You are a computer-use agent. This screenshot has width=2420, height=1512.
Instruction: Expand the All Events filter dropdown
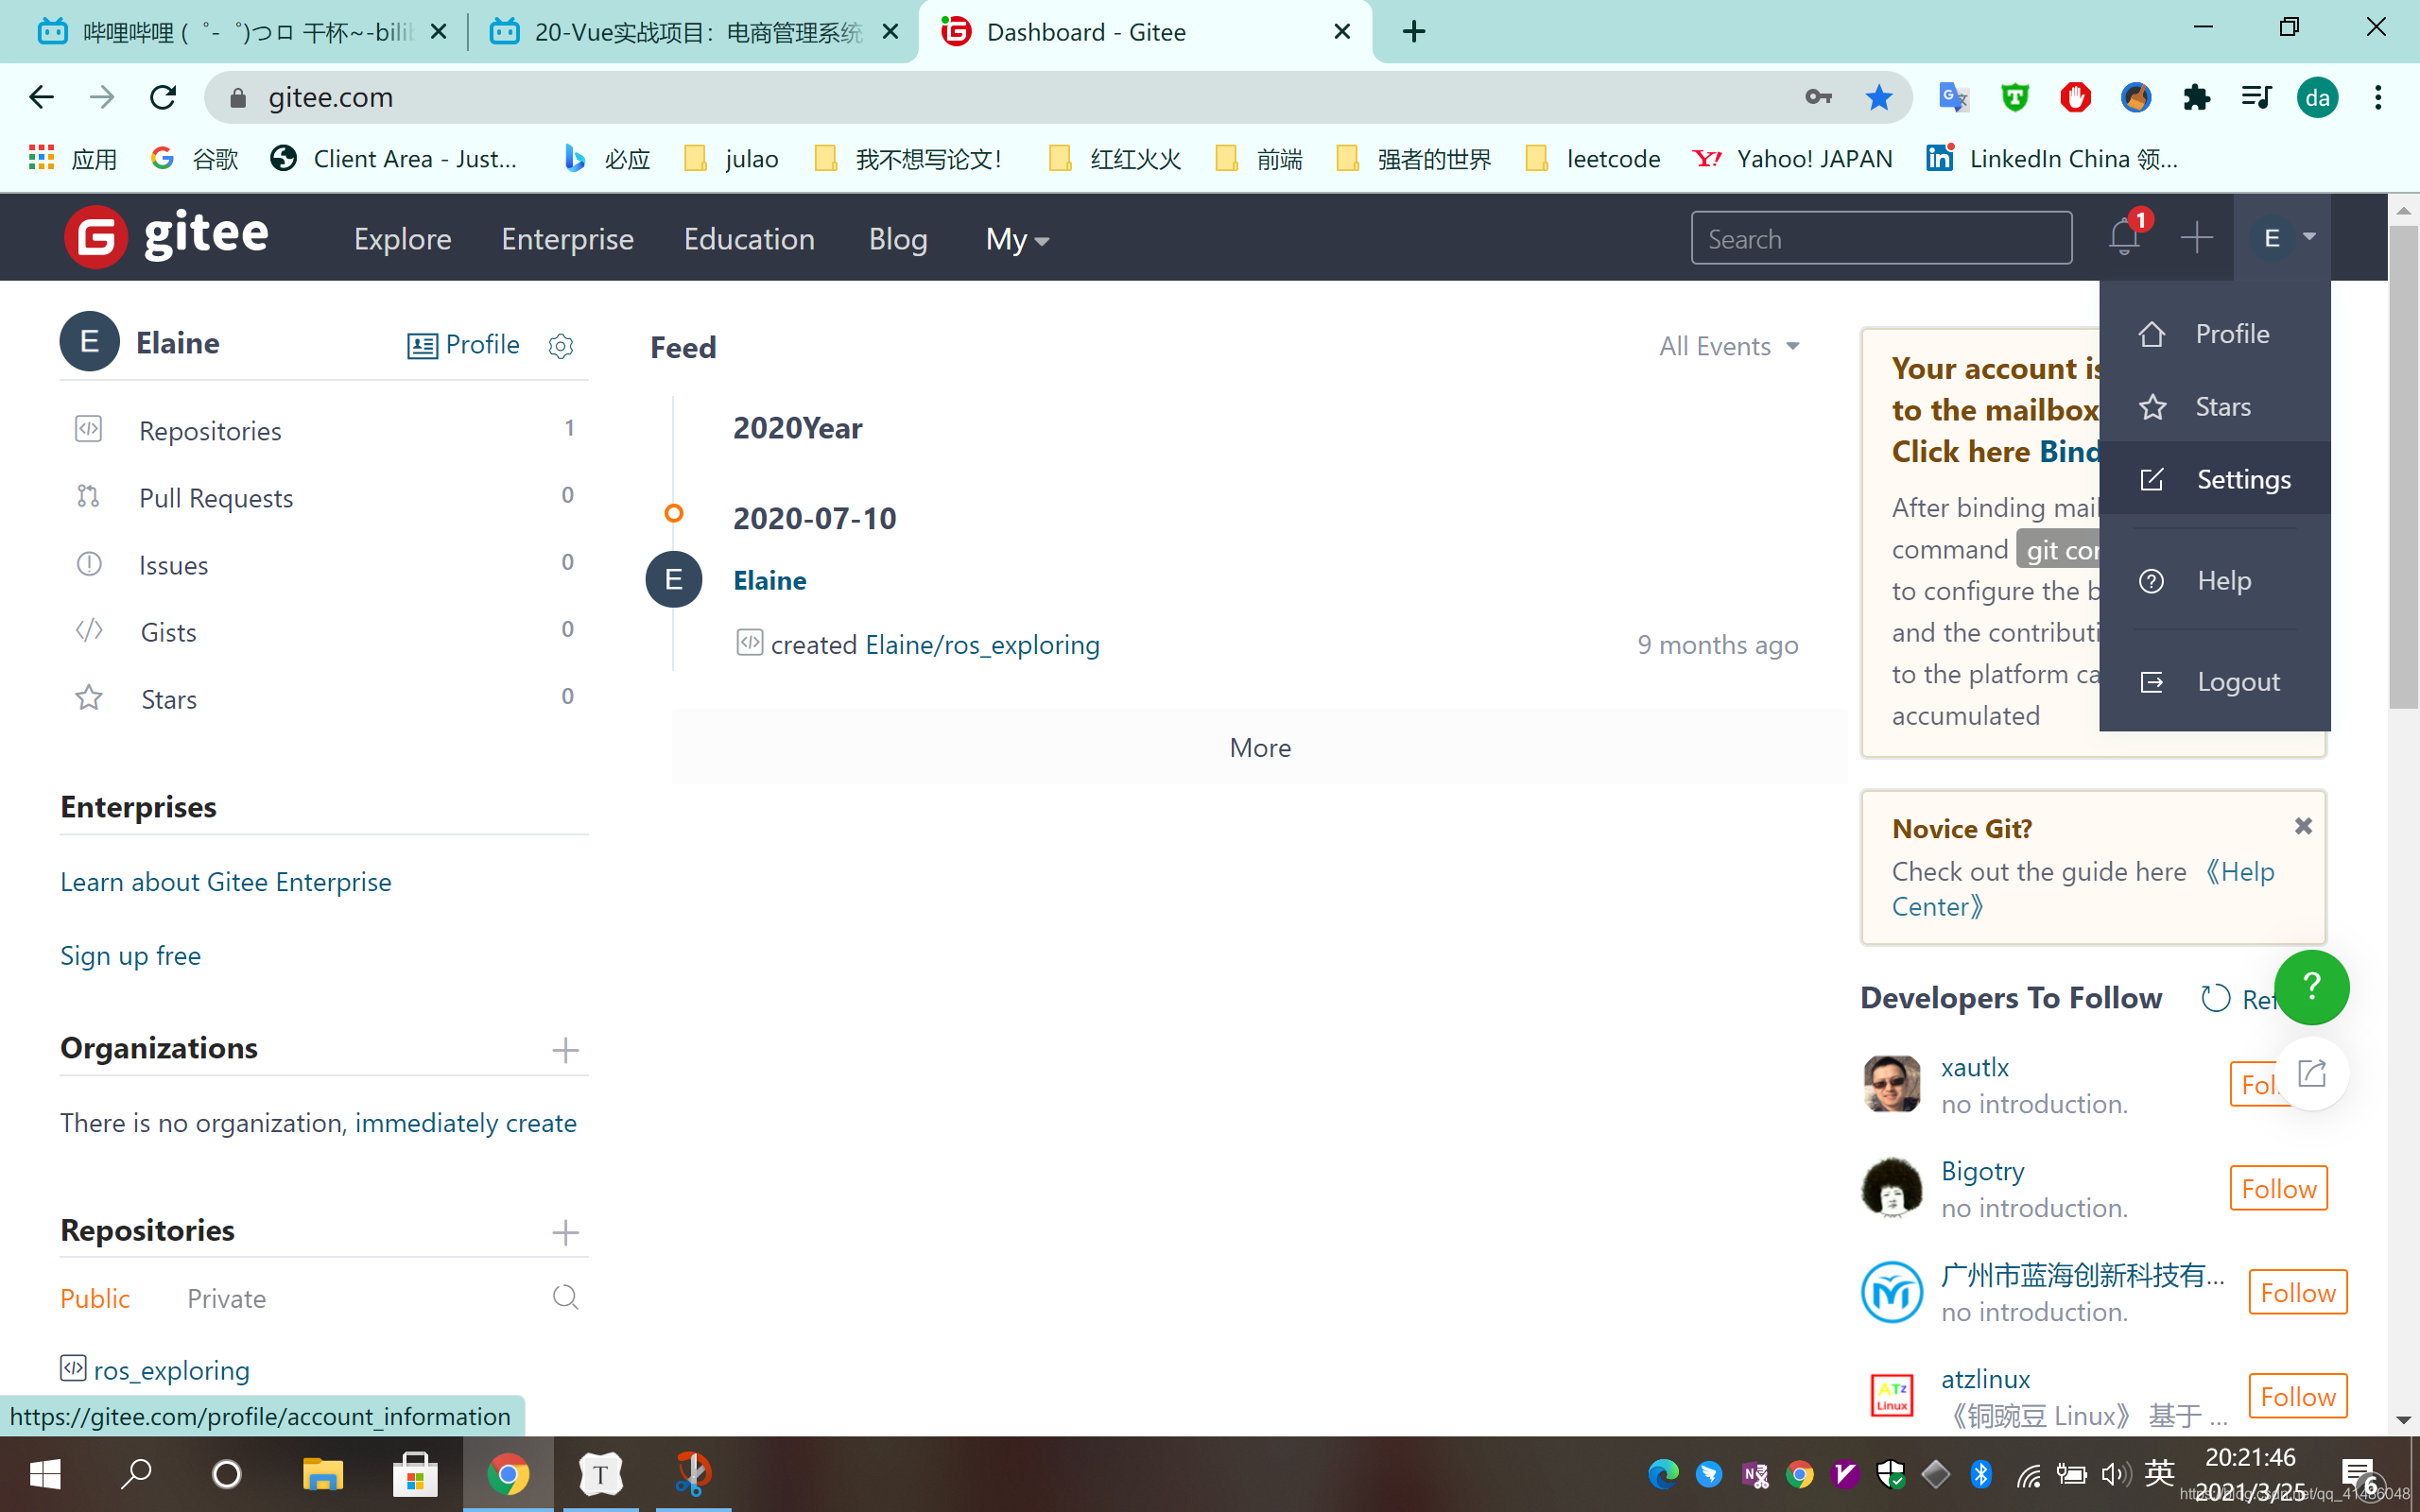[x=1729, y=346]
